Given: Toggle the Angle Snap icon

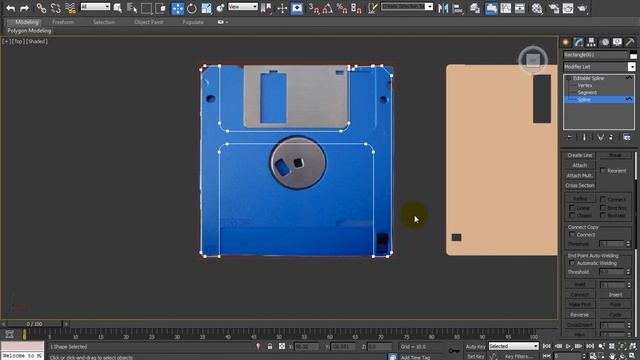Looking at the screenshot, I should point(327,8).
